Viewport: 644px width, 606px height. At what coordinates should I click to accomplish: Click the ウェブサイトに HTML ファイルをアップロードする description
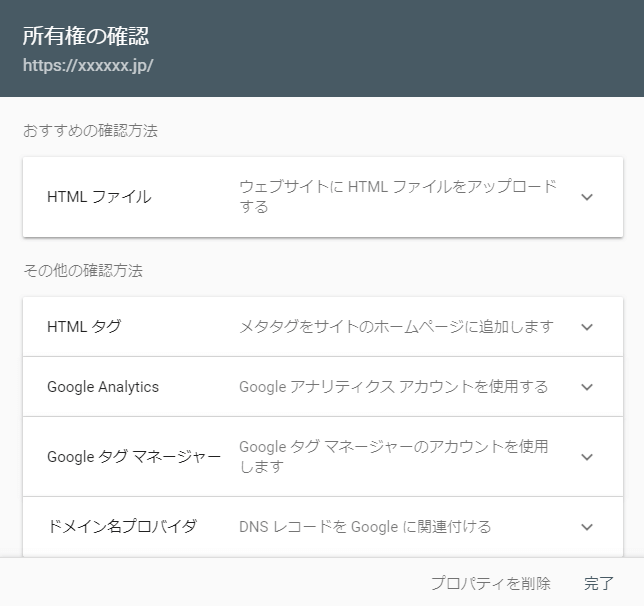point(398,196)
